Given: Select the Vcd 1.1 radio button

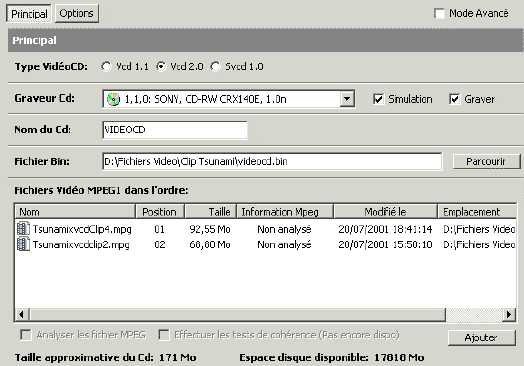Looking at the screenshot, I should pos(107,67).
